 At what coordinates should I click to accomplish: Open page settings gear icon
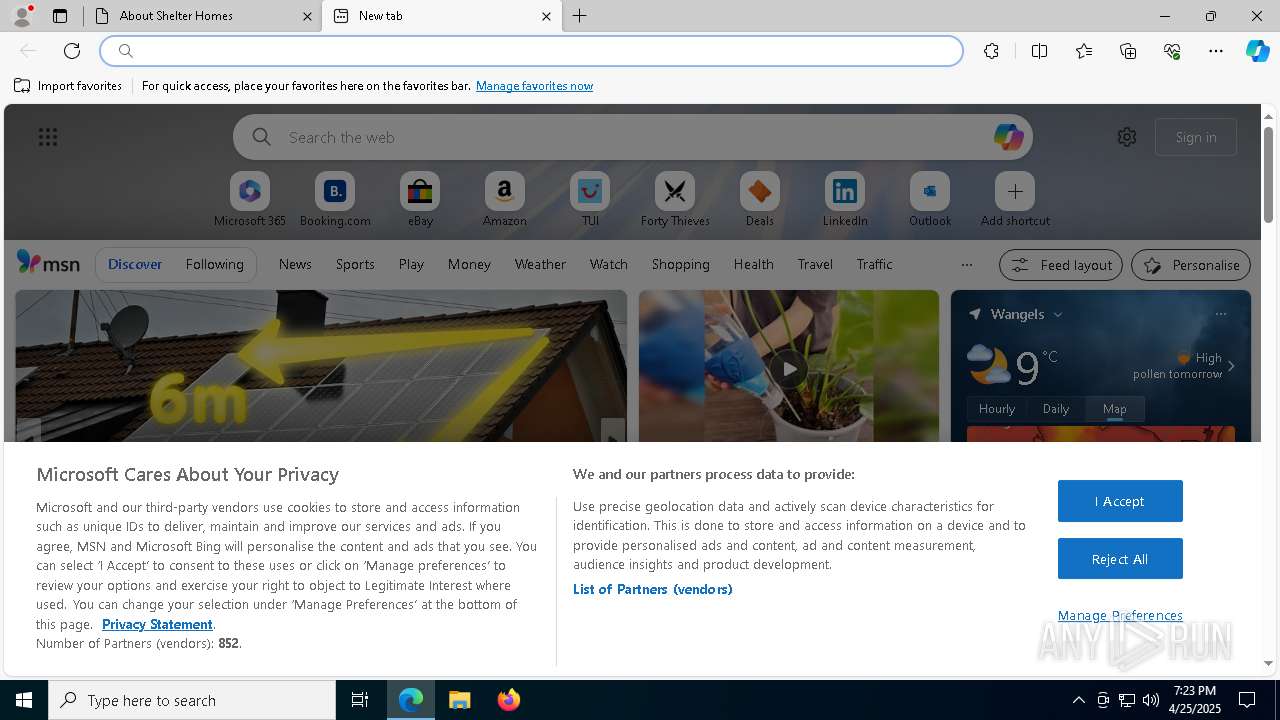tap(1127, 137)
